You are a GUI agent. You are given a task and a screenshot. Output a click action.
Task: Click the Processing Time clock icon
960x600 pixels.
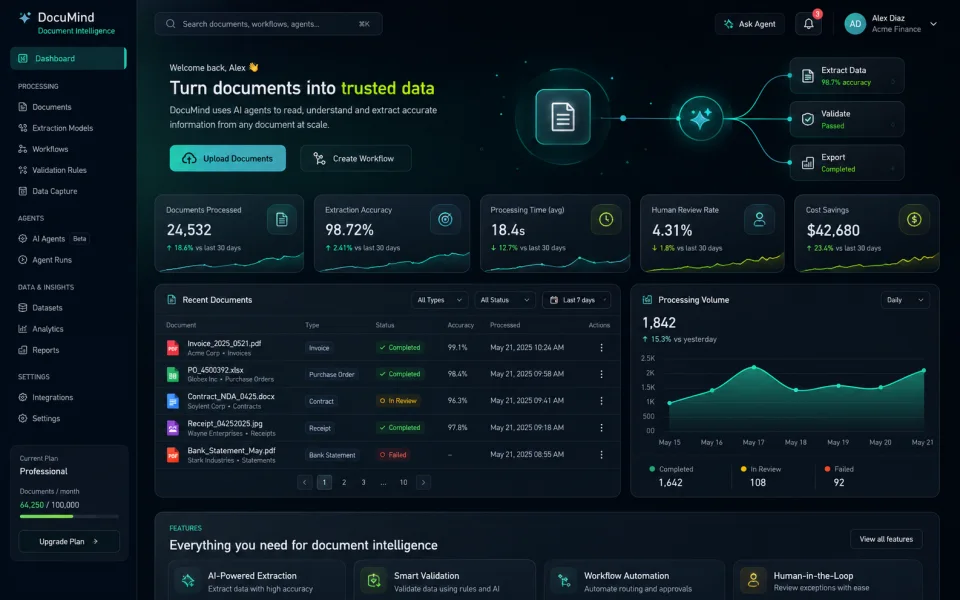pyautogui.click(x=606, y=219)
